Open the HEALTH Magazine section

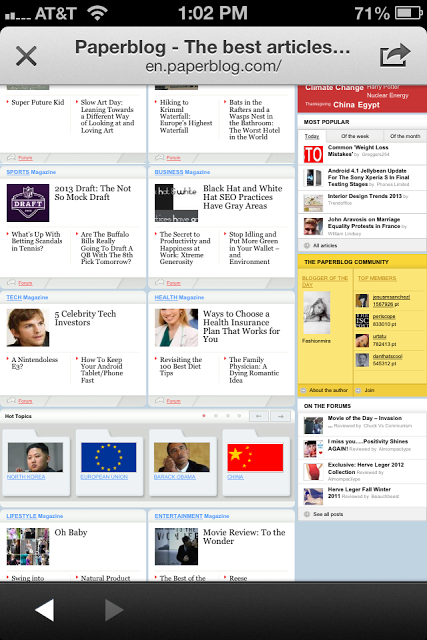(x=179, y=298)
